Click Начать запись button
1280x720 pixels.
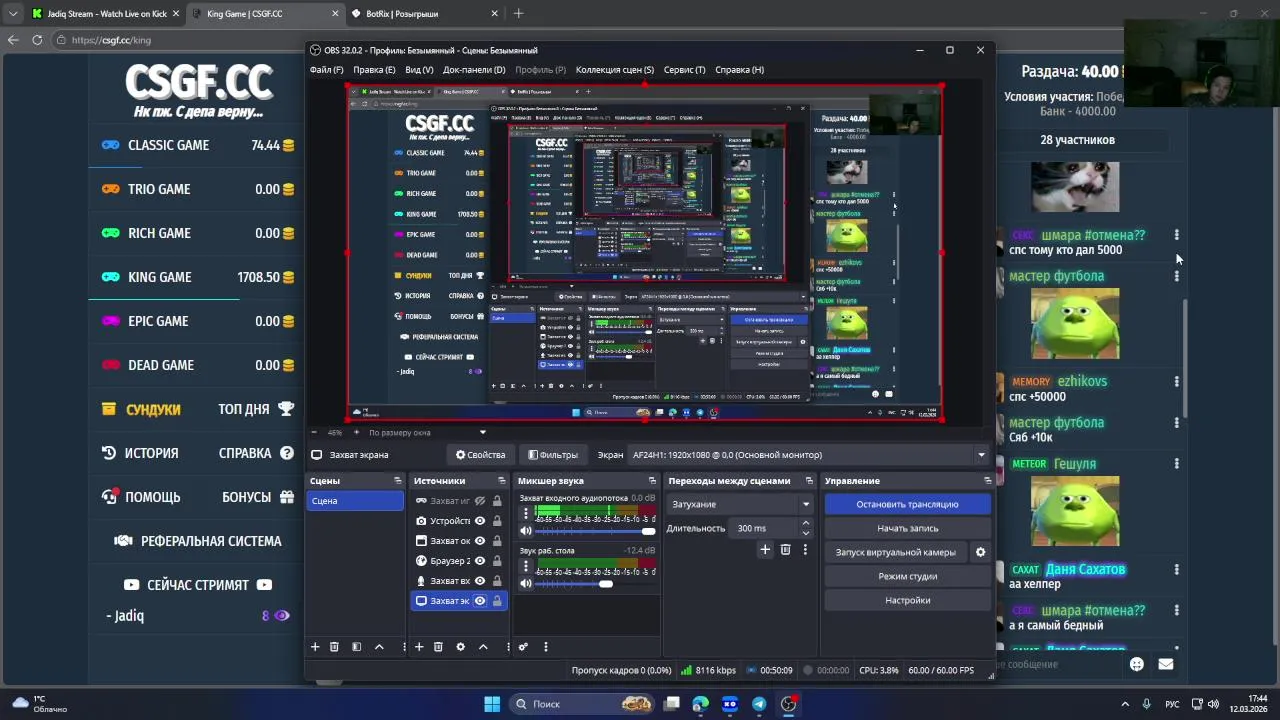pos(907,528)
